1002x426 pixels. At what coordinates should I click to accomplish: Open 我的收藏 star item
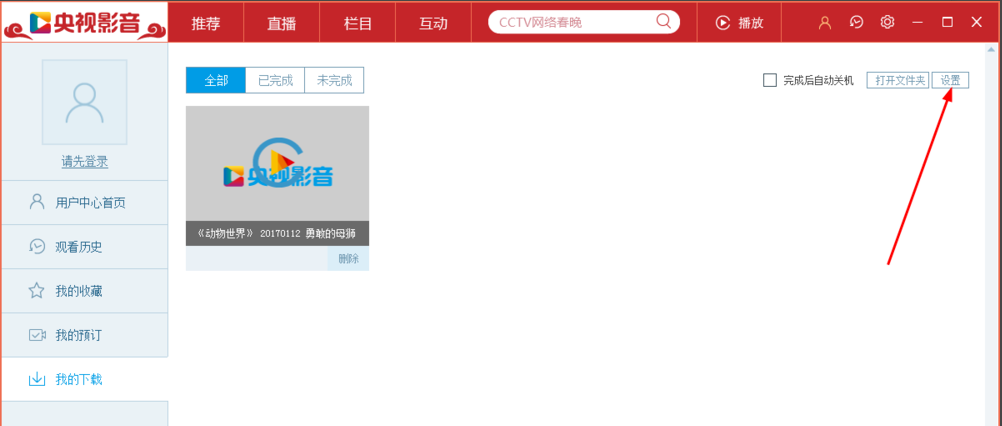click(84, 291)
